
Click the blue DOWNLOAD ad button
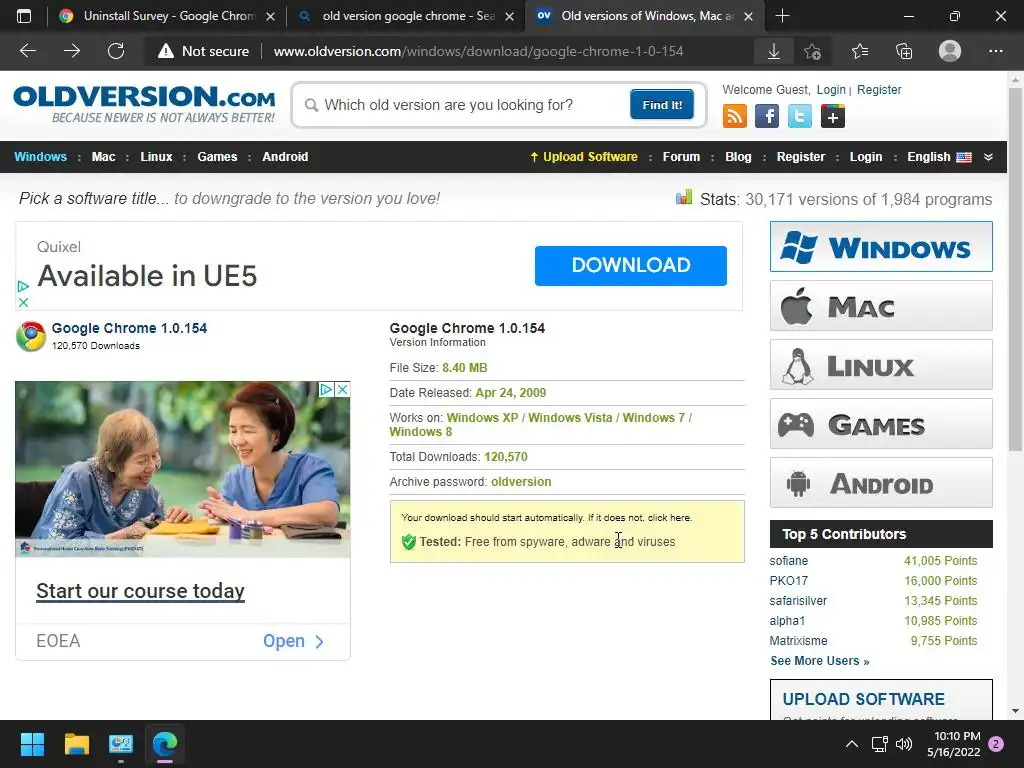click(x=631, y=266)
